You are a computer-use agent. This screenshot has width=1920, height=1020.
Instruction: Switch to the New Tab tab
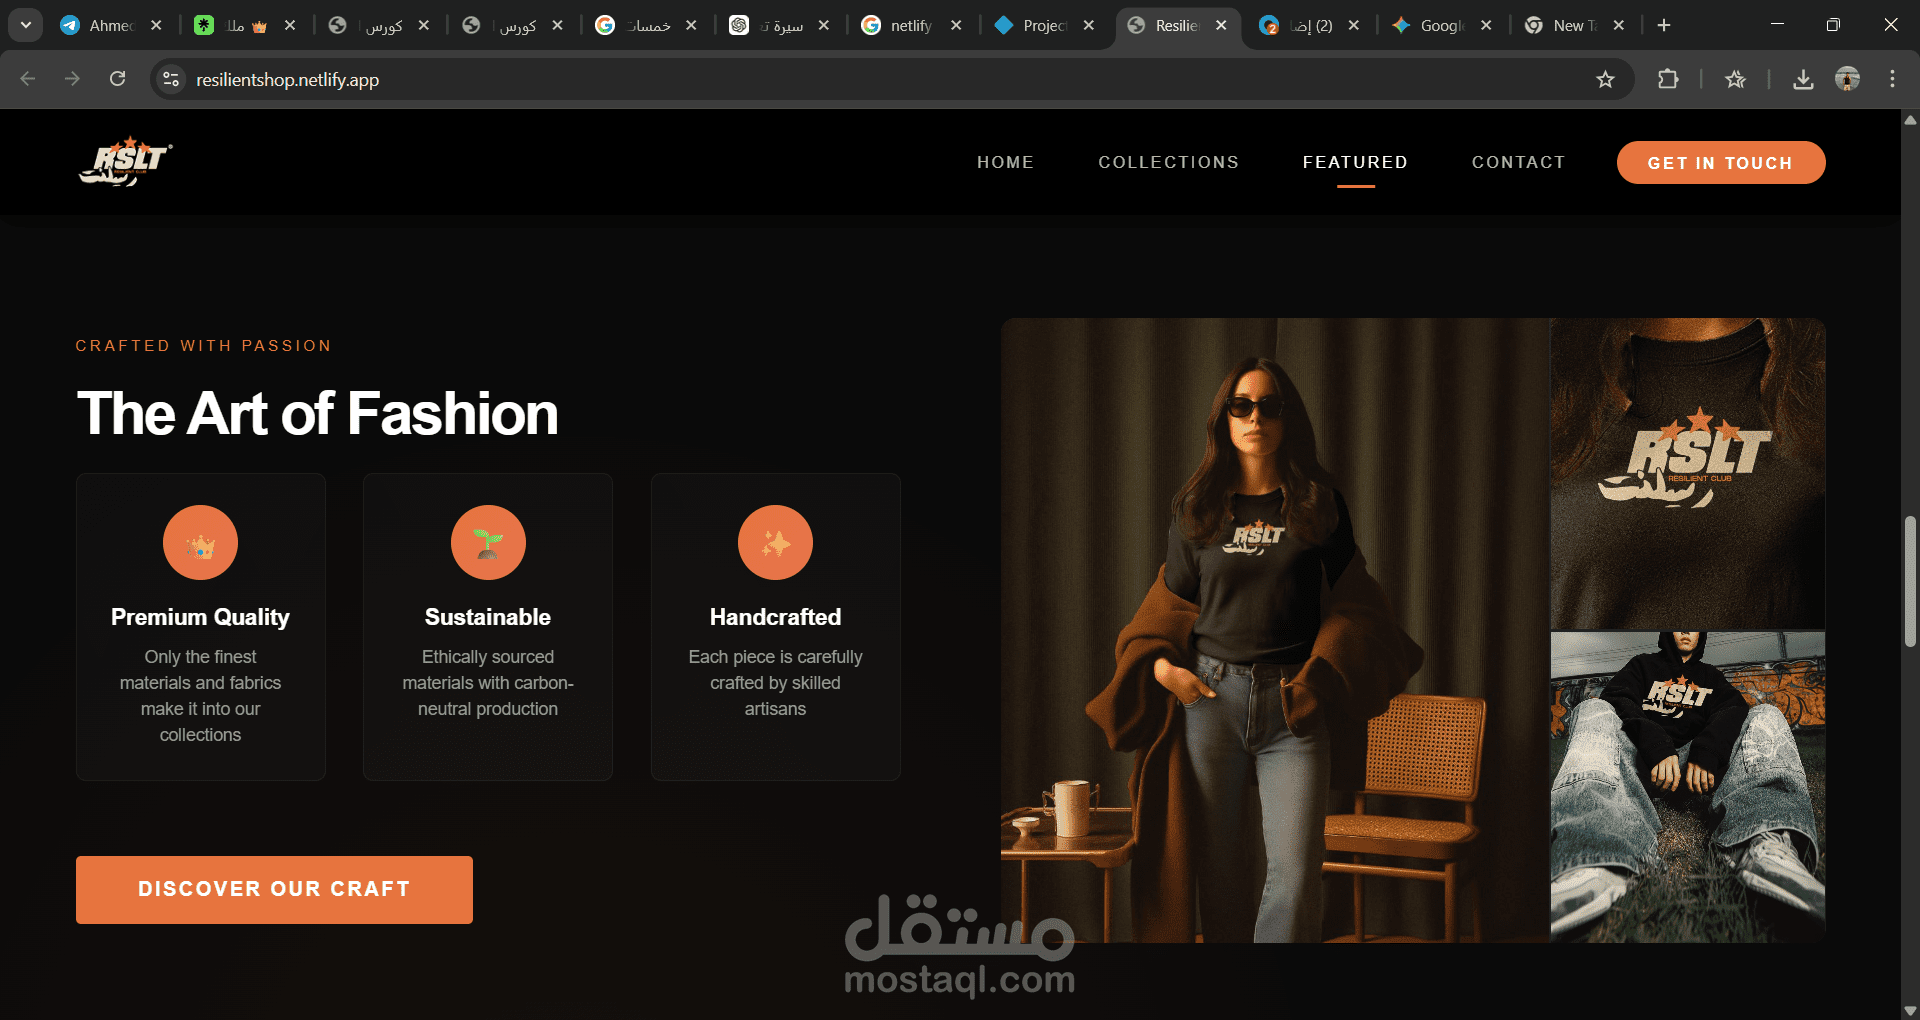[x=1568, y=25]
